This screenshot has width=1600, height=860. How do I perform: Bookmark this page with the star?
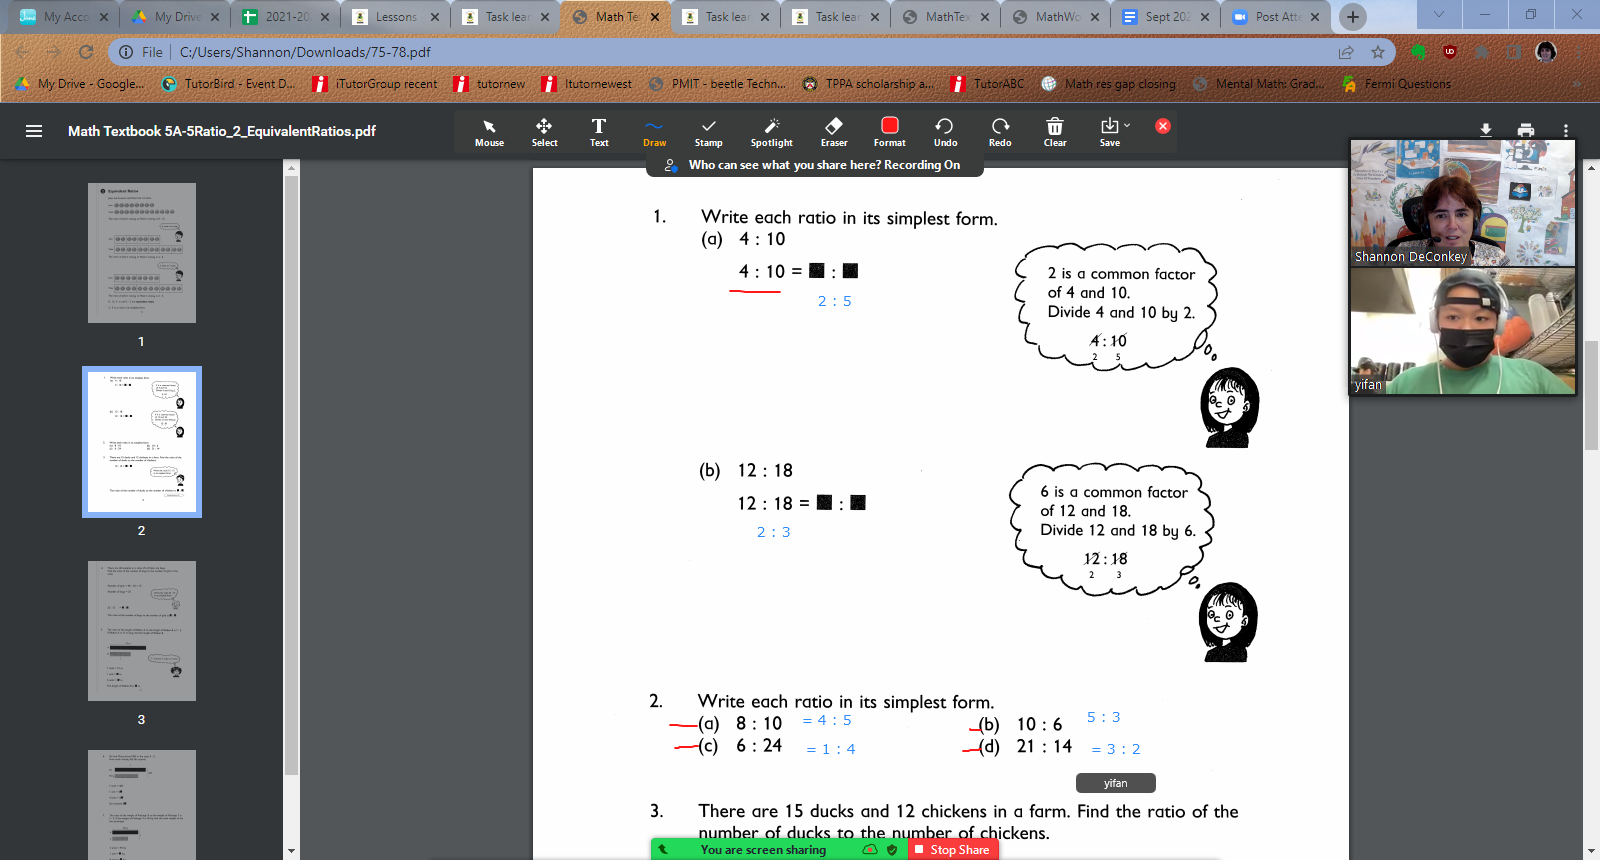coord(1378,52)
